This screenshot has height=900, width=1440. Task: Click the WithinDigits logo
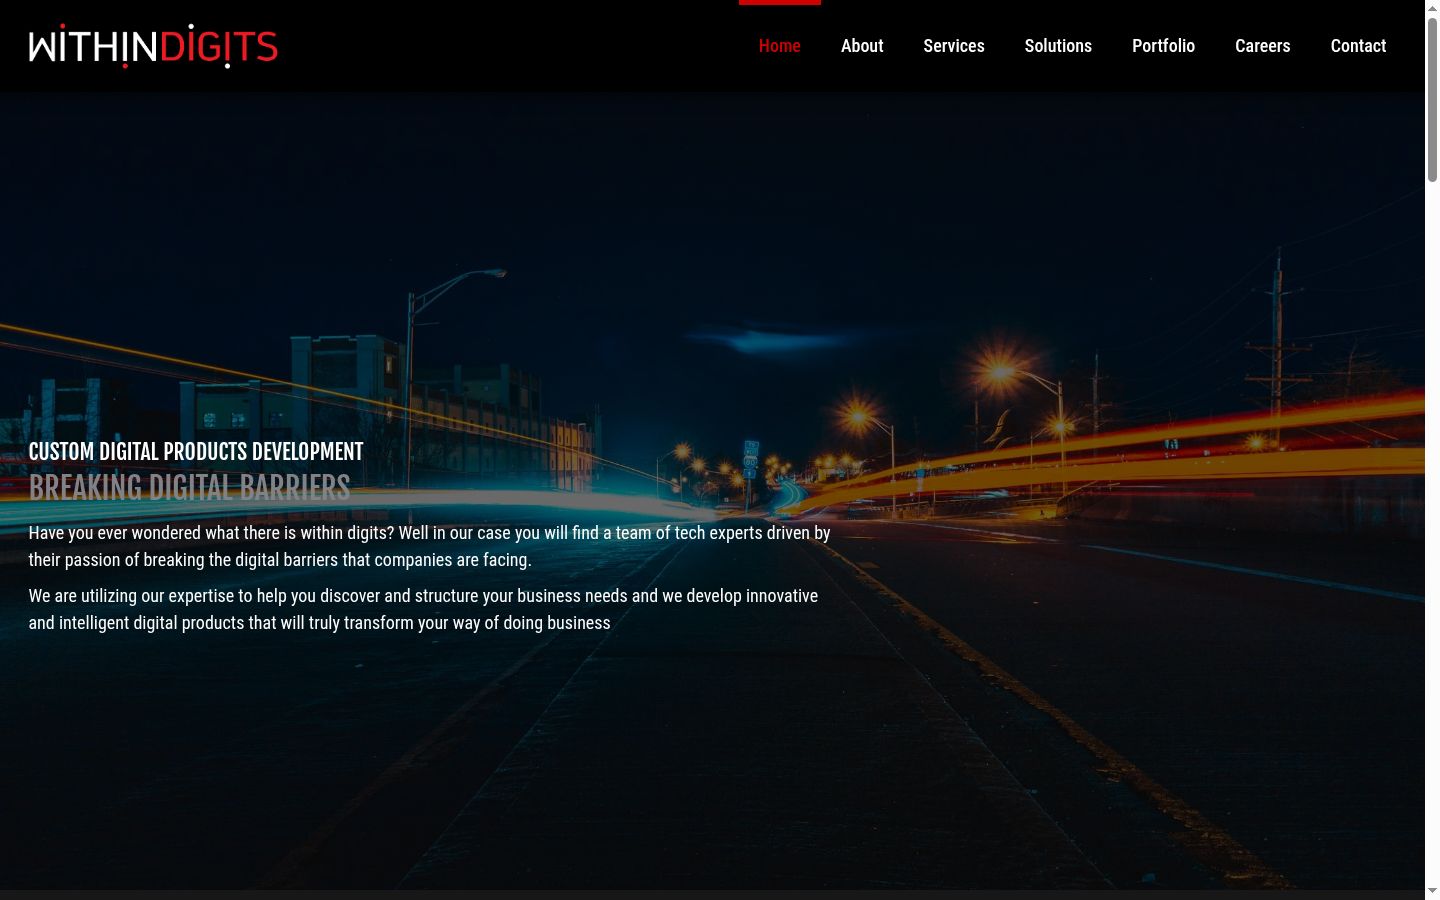153,46
